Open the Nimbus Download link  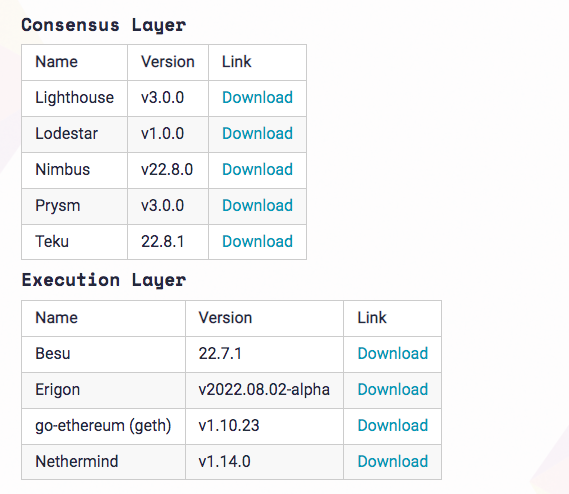[x=257, y=170]
